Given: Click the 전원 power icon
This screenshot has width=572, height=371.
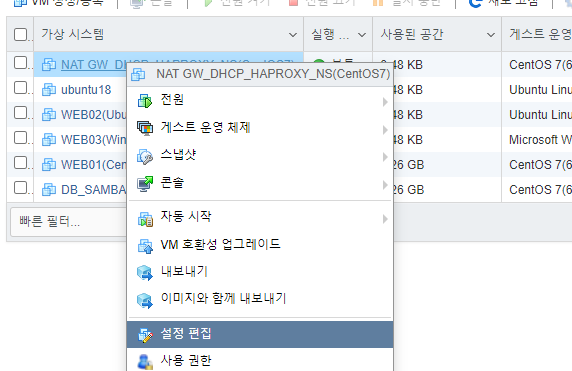Looking at the screenshot, I should tap(145, 101).
